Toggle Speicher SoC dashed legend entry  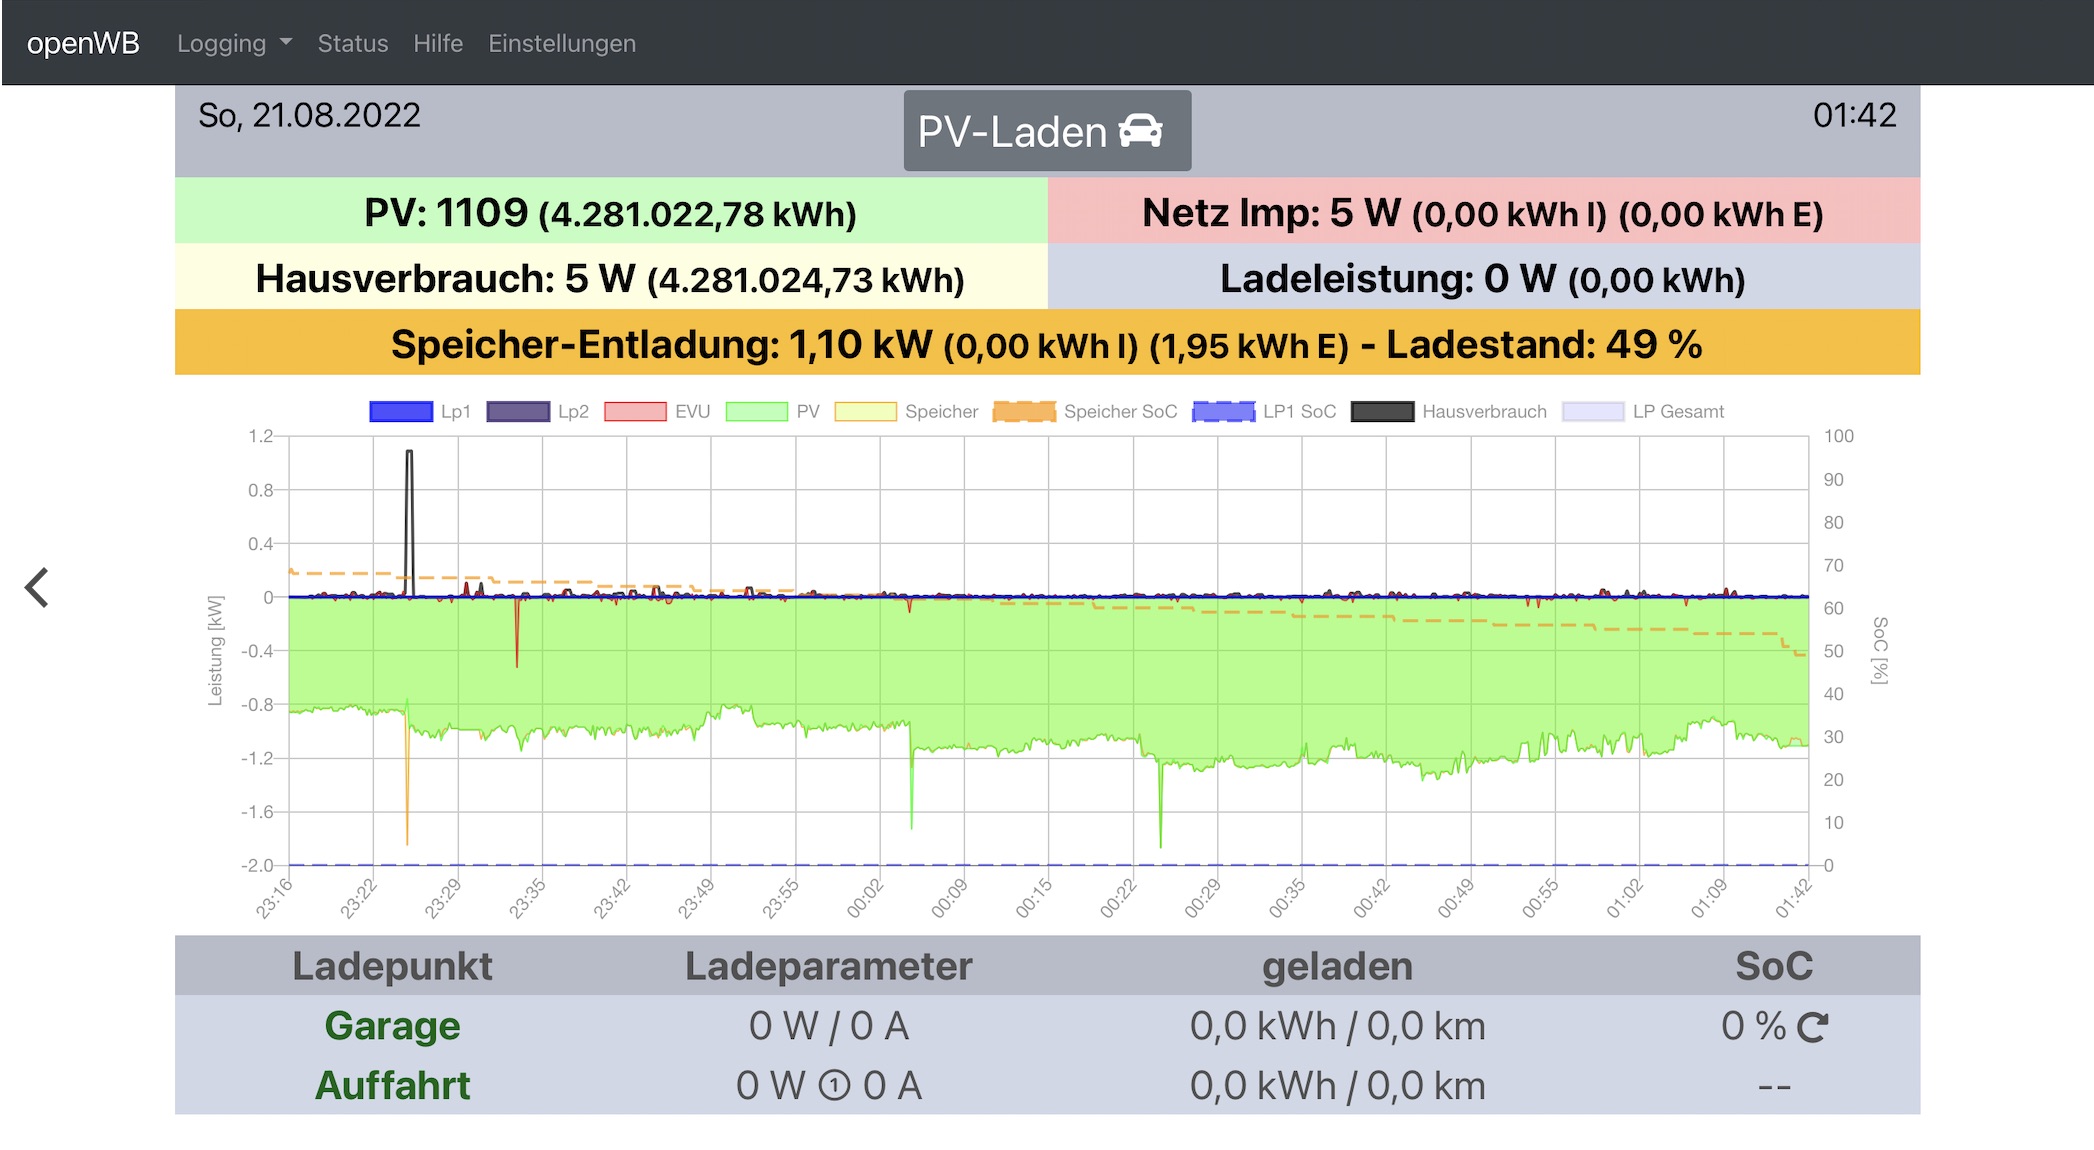coord(1024,412)
